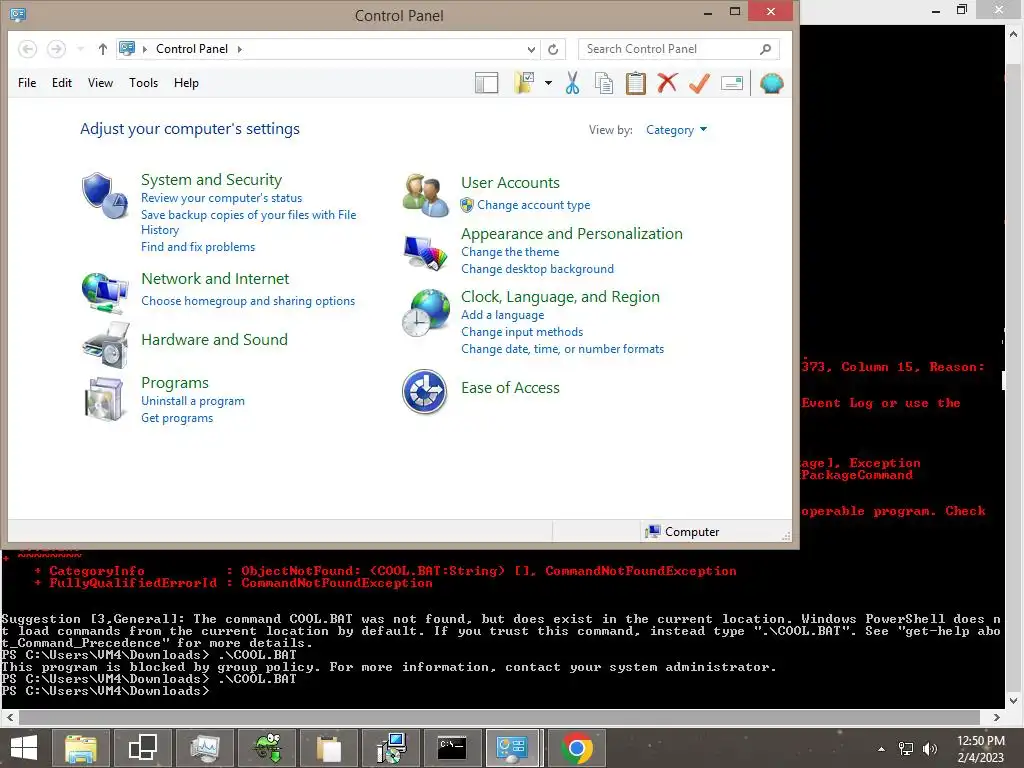Click the Programs disc box icon
The height and width of the screenshot is (768, 1024).
tap(105, 400)
